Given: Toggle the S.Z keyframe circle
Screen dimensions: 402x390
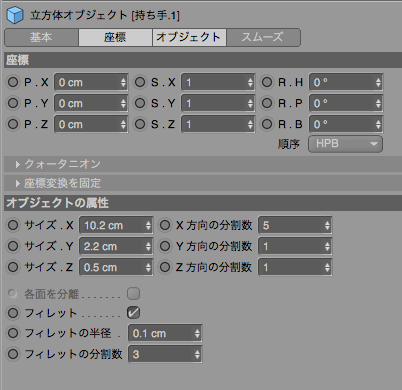Looking at the screenshot, I should (140, 124).
